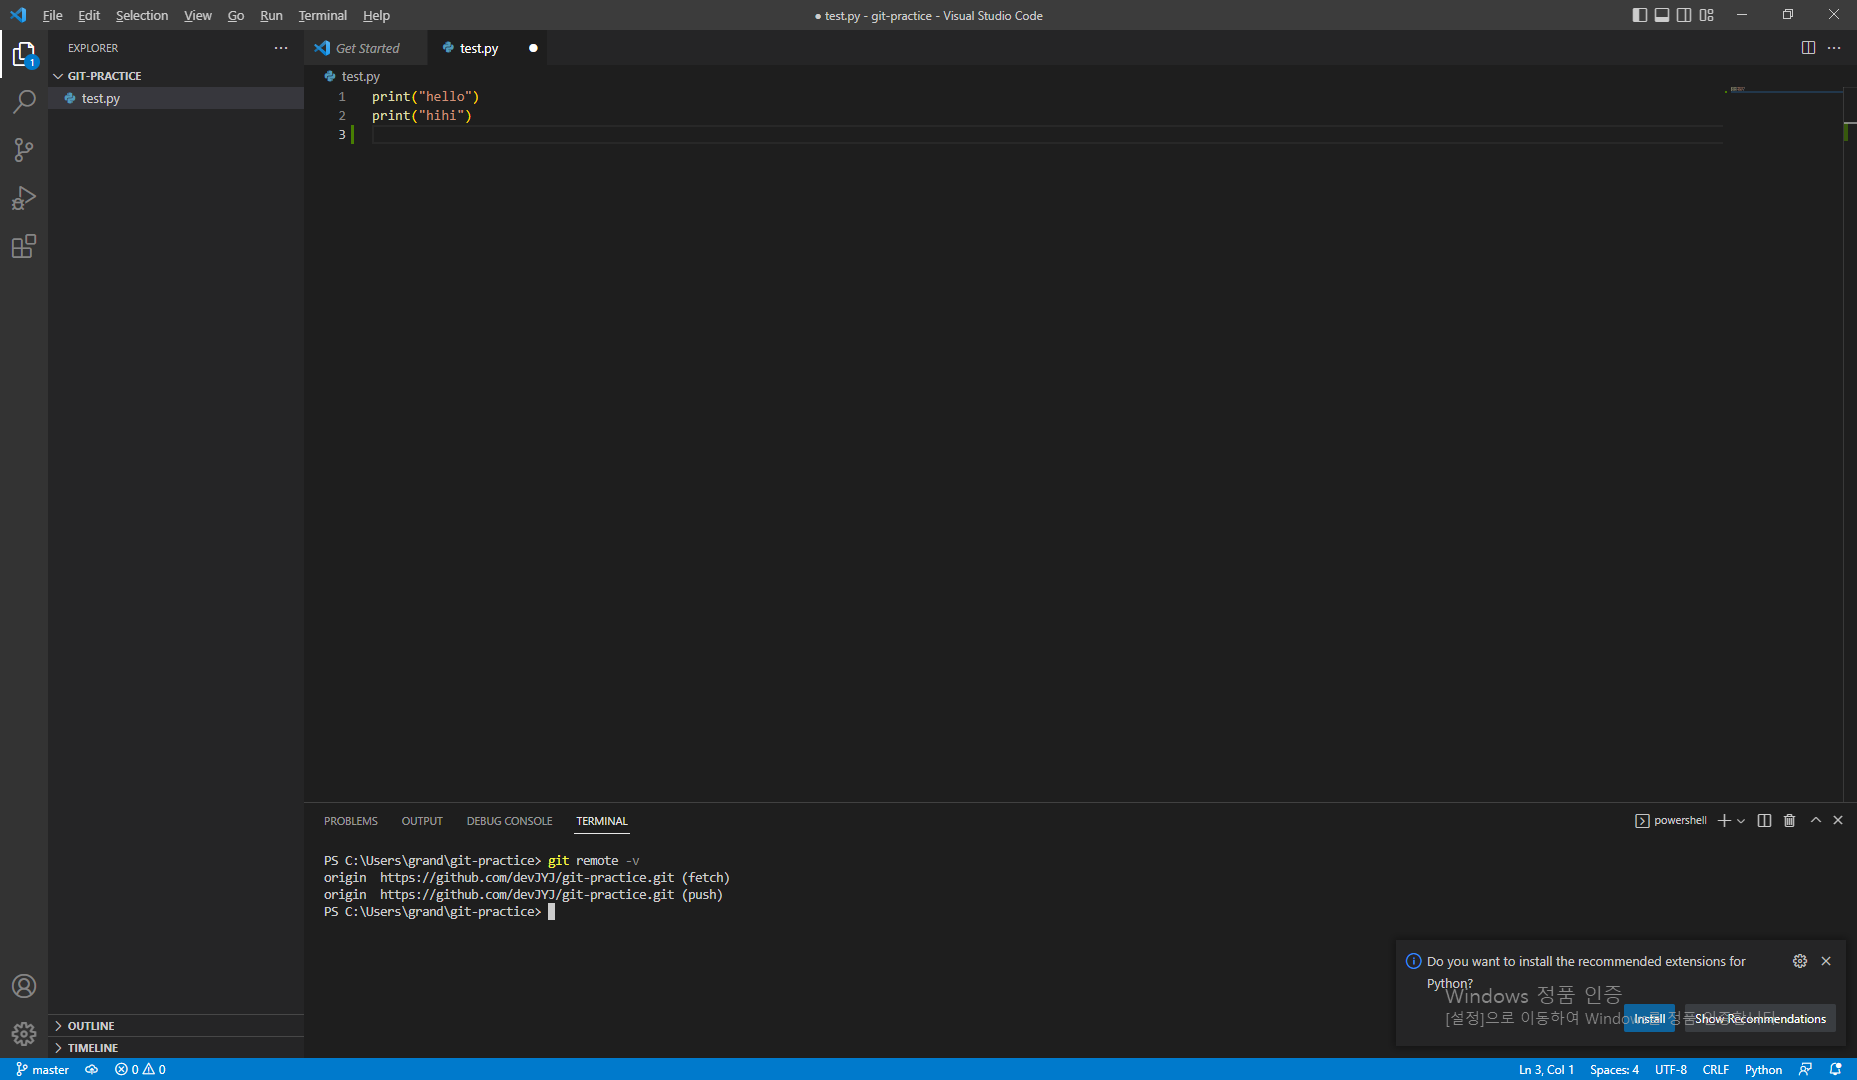Open the Manage gear menu

pos(24,1034)
